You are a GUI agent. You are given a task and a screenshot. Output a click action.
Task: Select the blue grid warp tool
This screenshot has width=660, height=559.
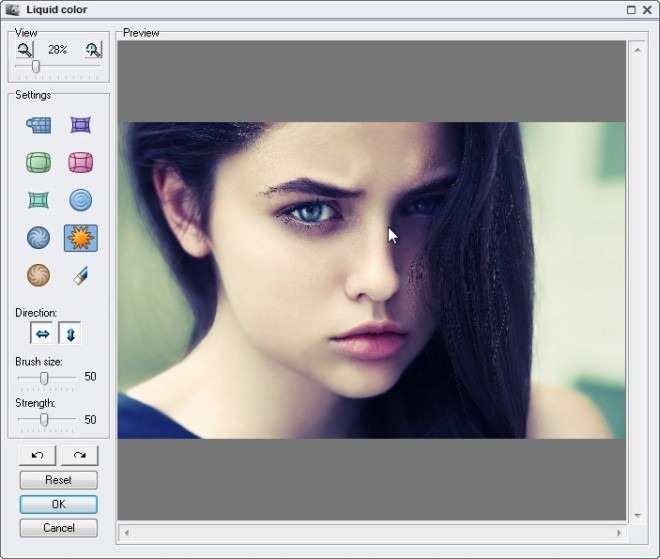(38, 125)
